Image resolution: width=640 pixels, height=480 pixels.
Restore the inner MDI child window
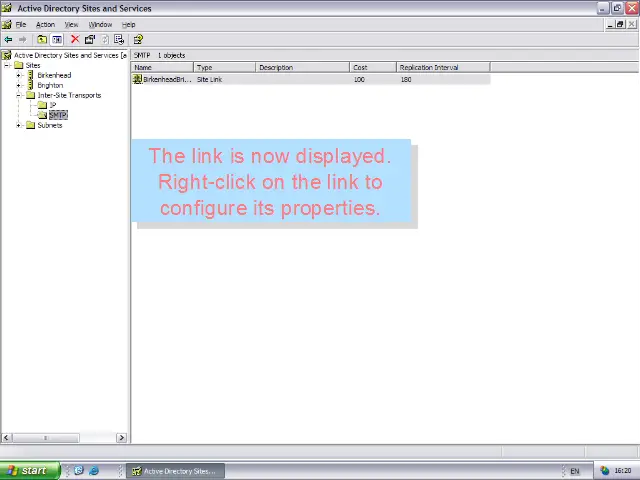[x=620, y=24]
